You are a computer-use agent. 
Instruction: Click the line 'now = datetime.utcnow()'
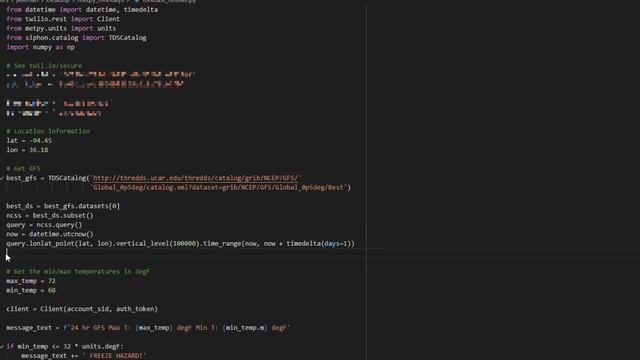pos(50,234)
